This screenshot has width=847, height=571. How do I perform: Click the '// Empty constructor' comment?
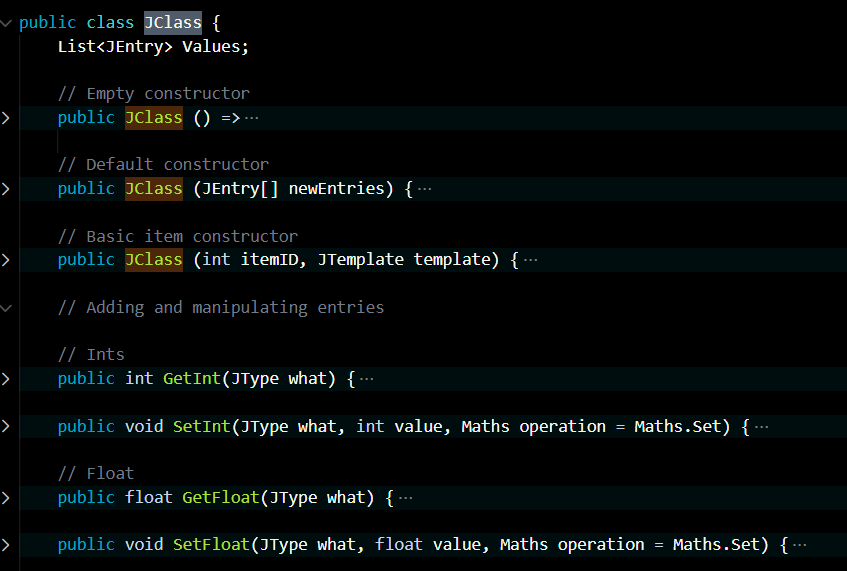tap(153, 94)
